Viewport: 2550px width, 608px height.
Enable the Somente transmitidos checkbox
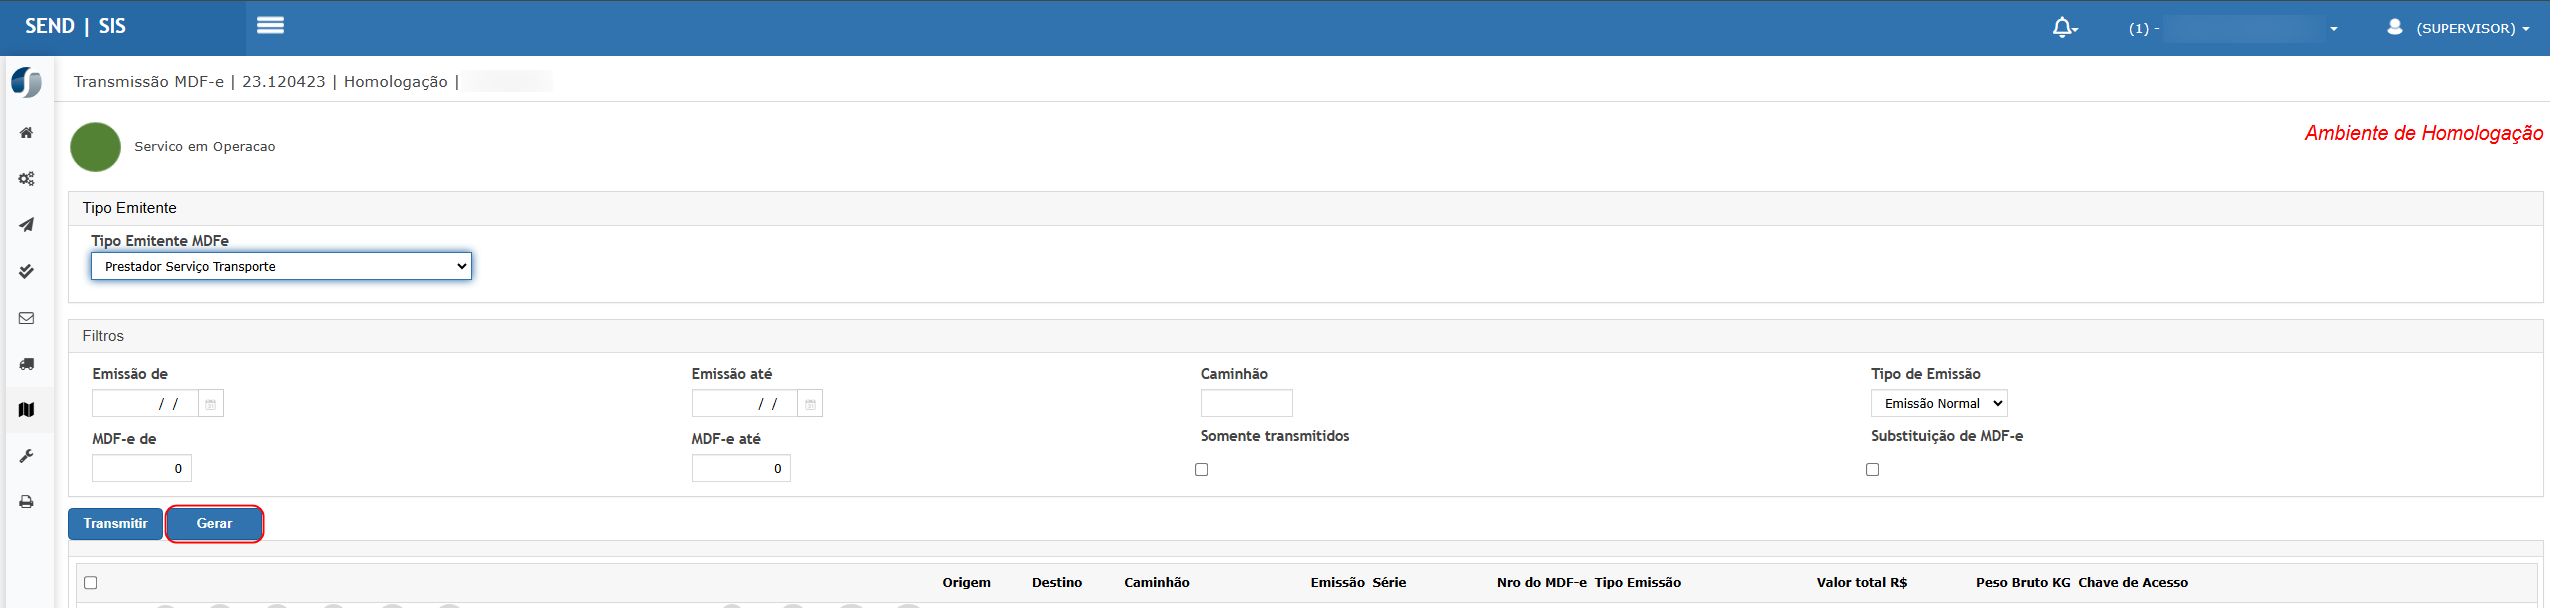coord(1201,470)
